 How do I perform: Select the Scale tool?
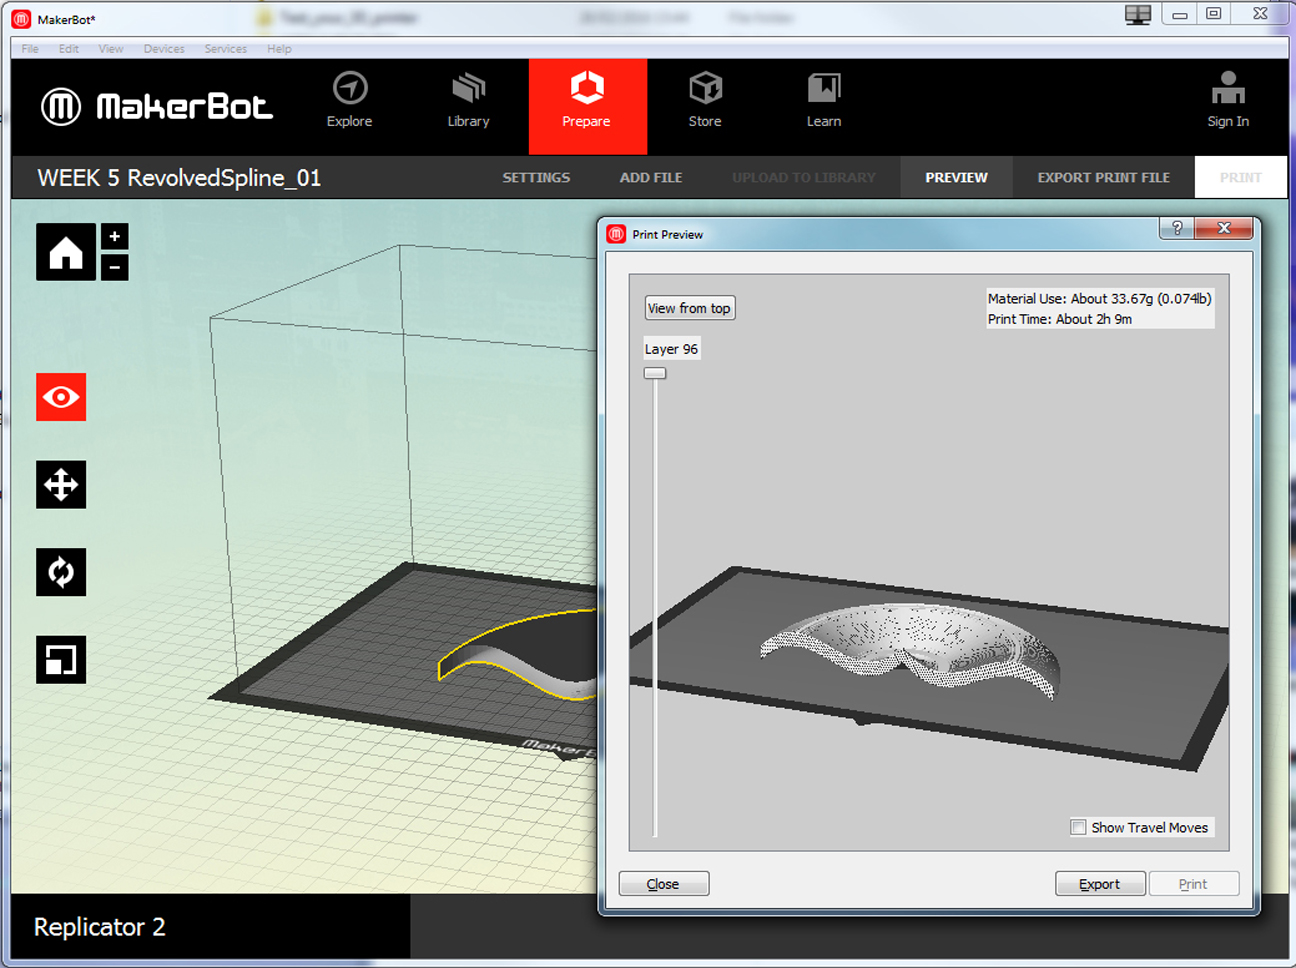click(61, 660)
